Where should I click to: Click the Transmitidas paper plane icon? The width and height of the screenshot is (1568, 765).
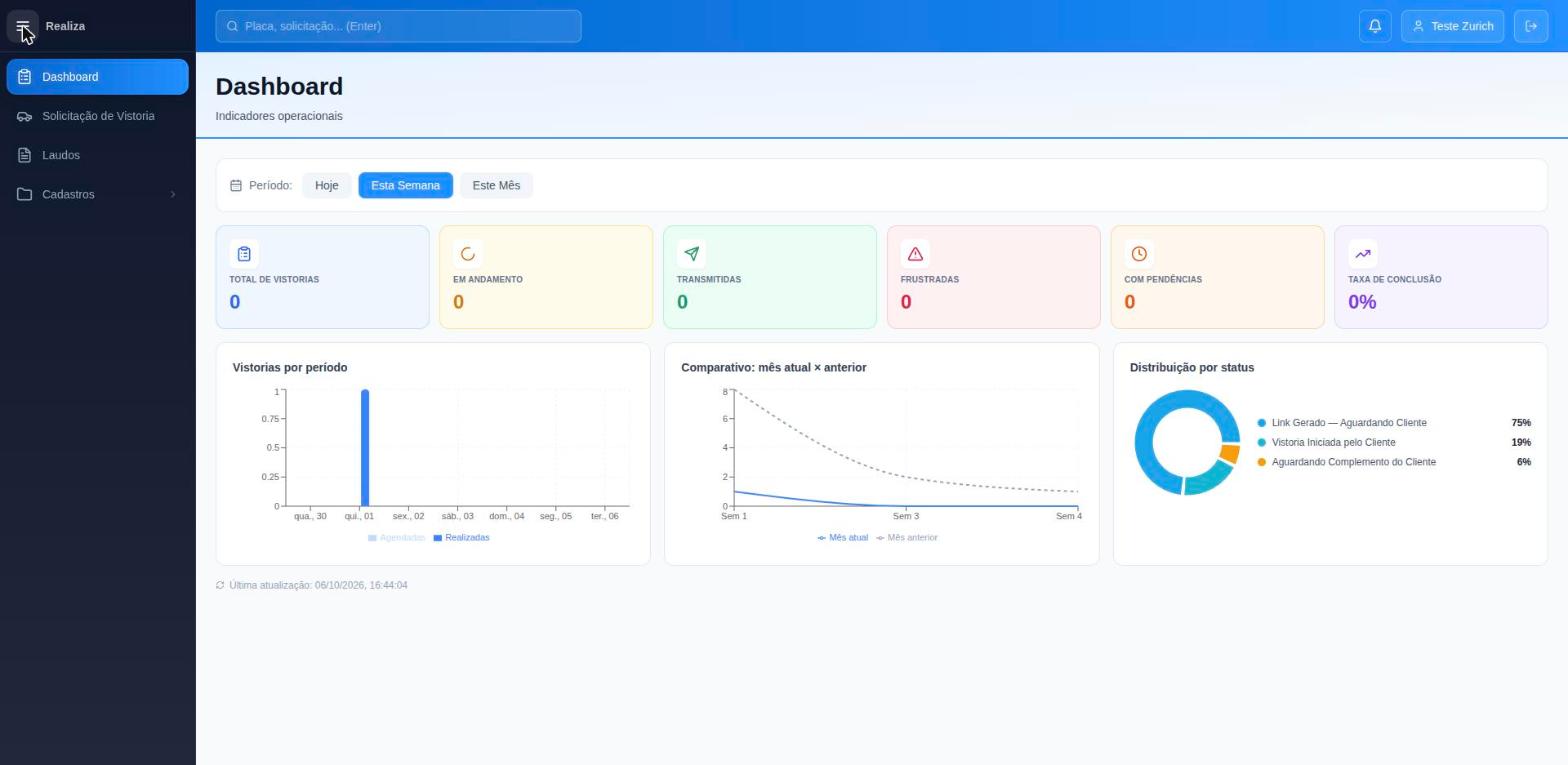pos(692,254)
